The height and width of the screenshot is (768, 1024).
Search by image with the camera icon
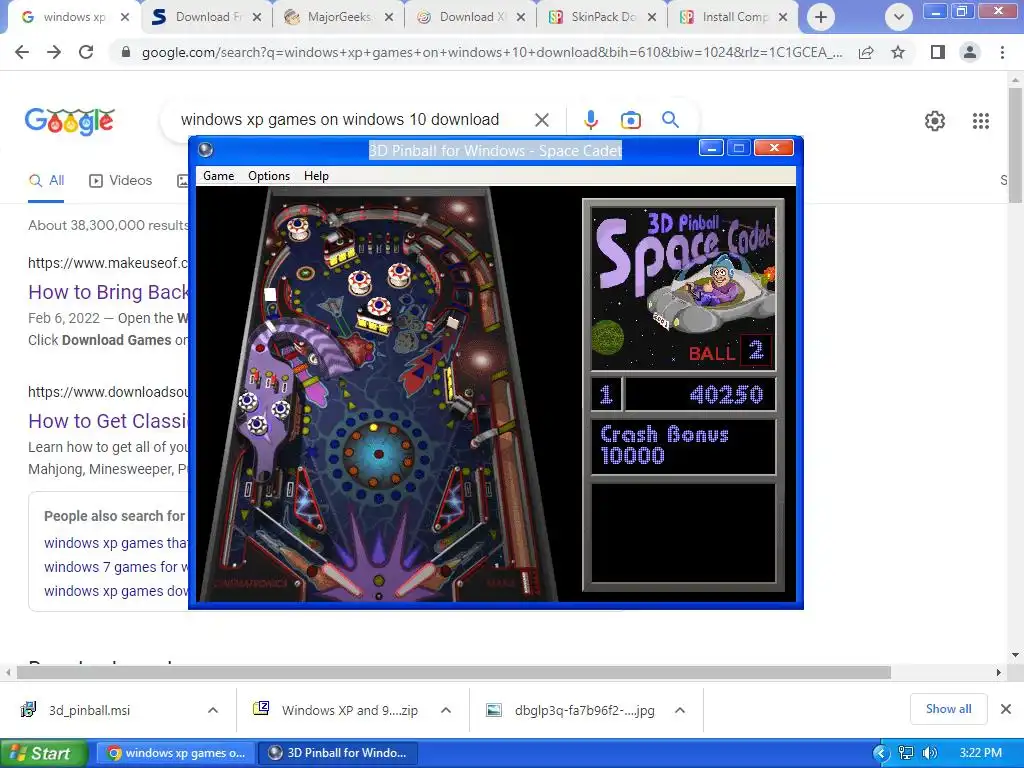click(630, 120)
